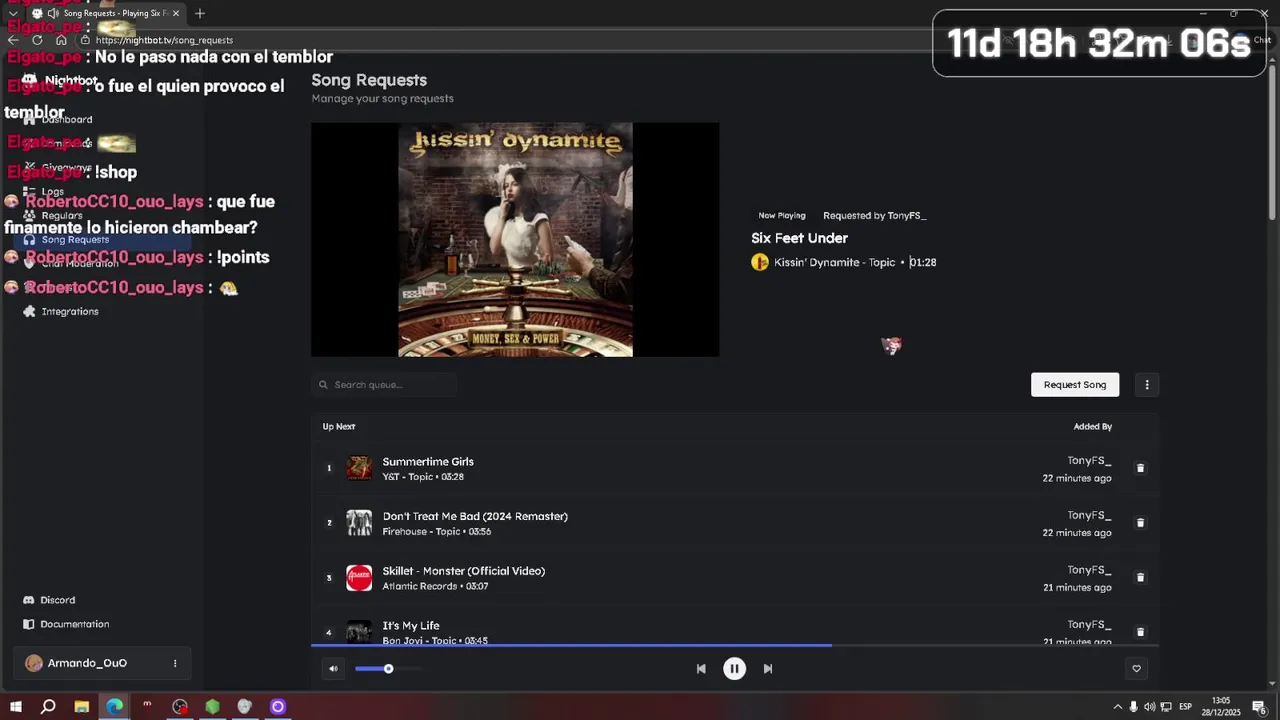The height and width of the screenshot is (720, 1280).
Task: Click the page vertical scrollbar thumb
Action: [1272, 145]
